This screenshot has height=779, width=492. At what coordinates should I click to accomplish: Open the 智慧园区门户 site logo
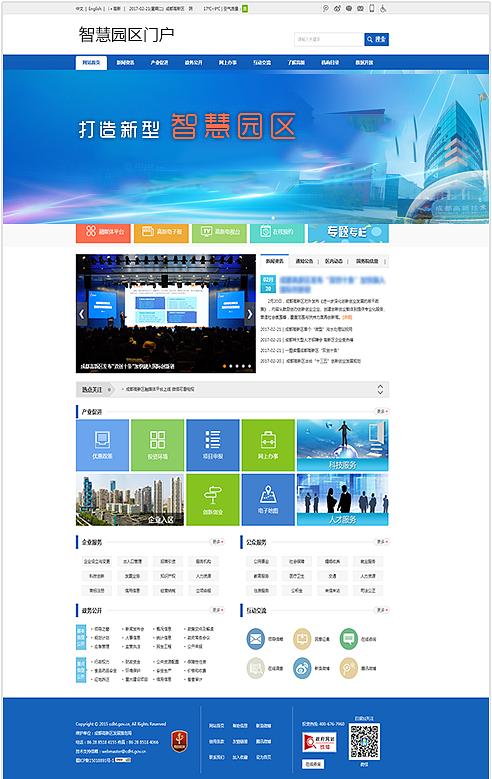(126, 34)
